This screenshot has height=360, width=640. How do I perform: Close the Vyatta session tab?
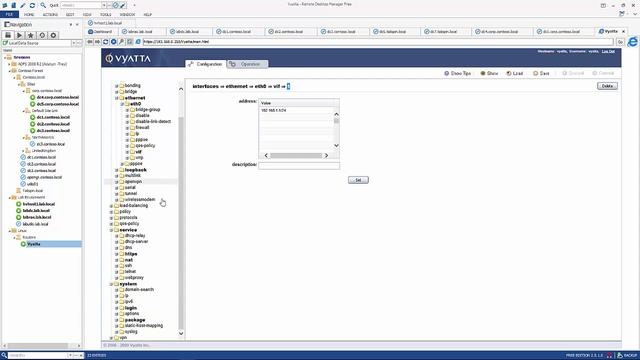pos(624,31)
